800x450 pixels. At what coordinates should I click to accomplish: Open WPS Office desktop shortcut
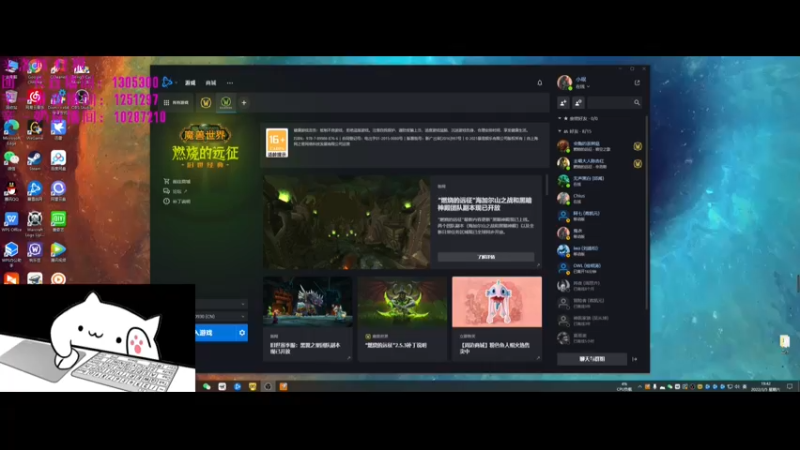11,222
